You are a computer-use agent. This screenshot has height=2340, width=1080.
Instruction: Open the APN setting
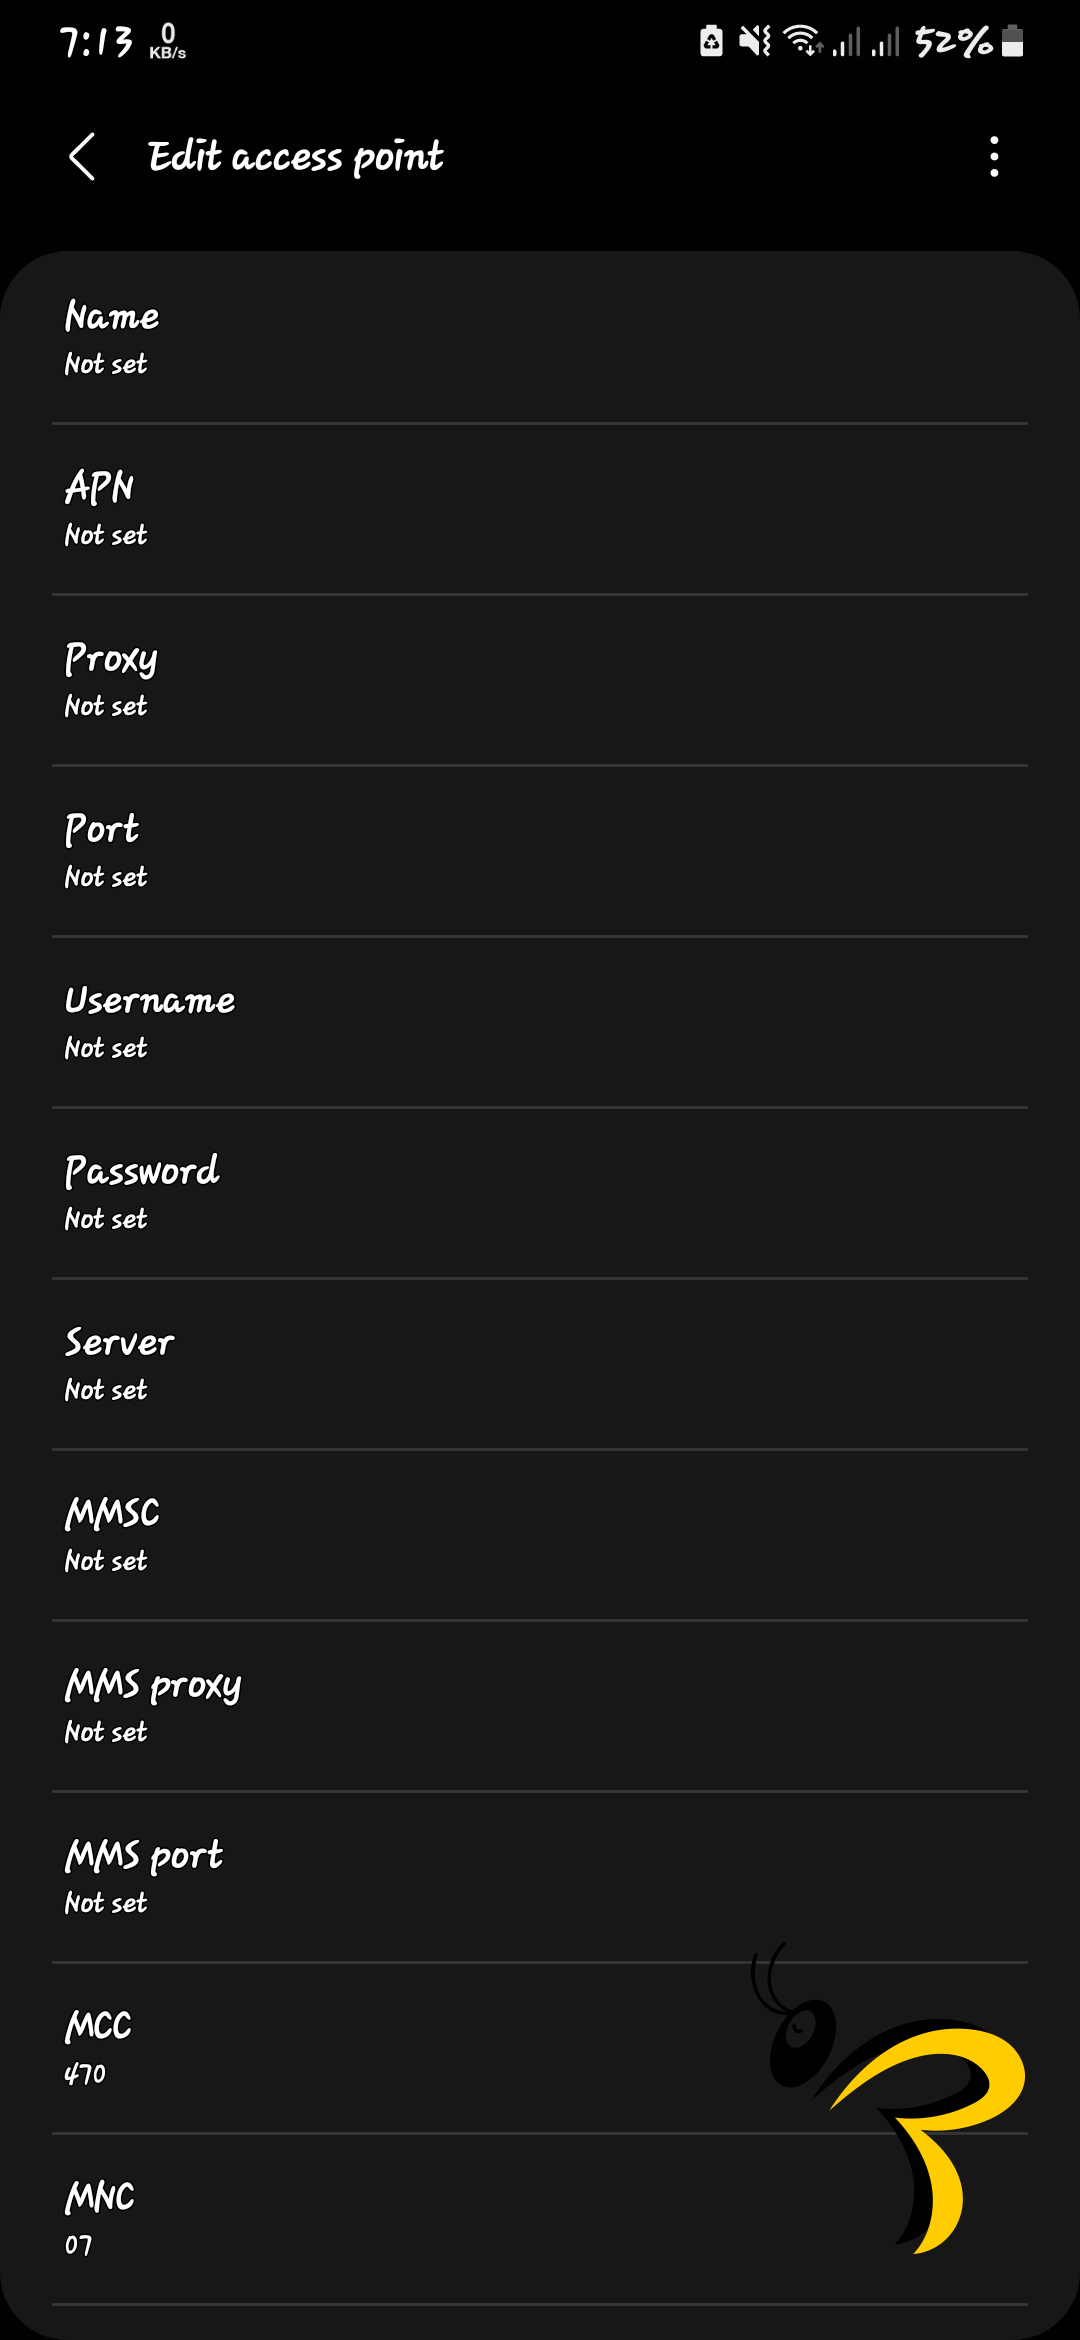pyautogui.click(x=540, y=509)
